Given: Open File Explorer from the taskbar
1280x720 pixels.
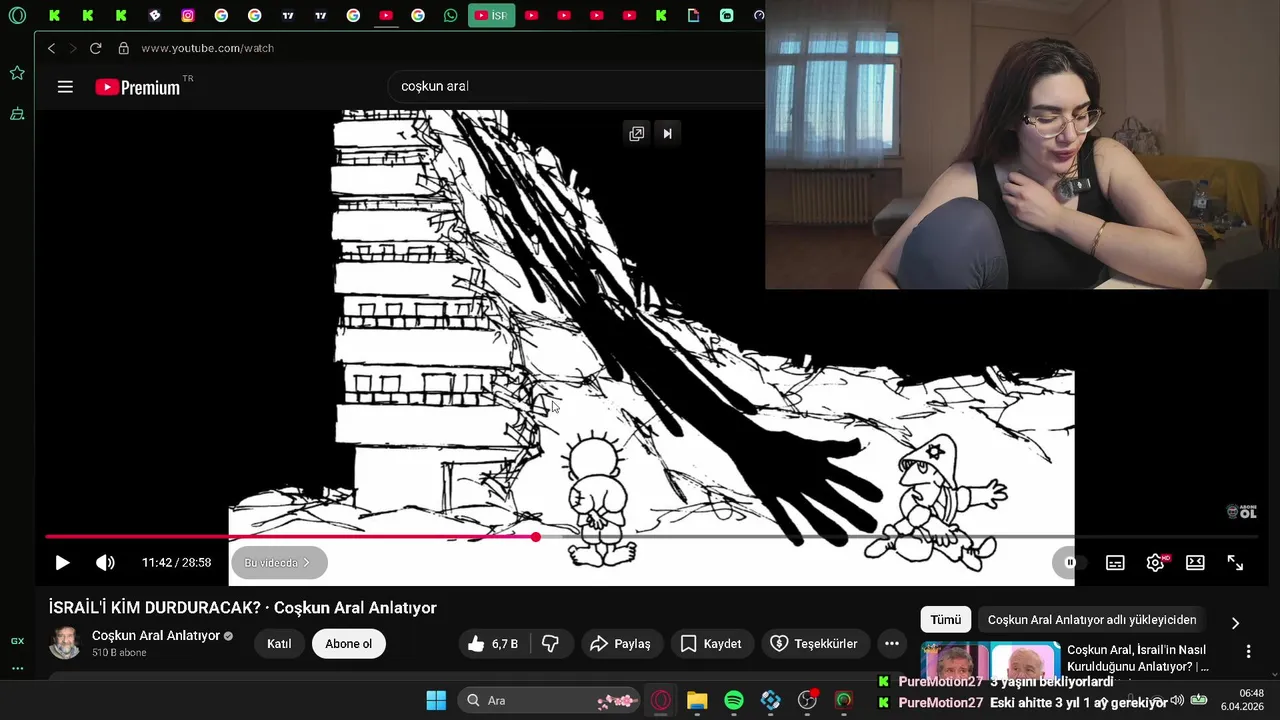Looking at the screenshot, I should tap(697, 700).
